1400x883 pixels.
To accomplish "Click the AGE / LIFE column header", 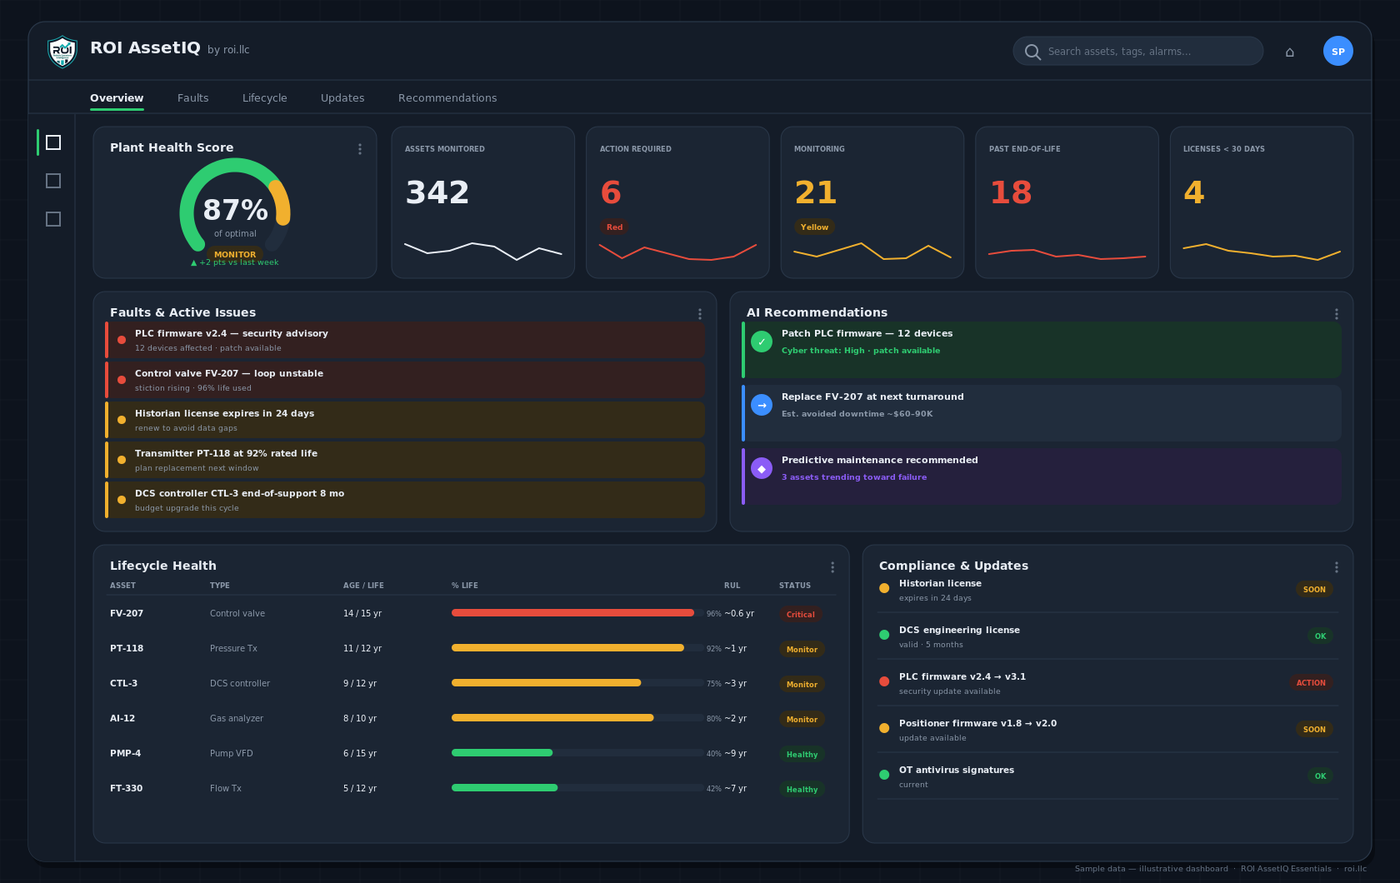I will click(363, 585).
